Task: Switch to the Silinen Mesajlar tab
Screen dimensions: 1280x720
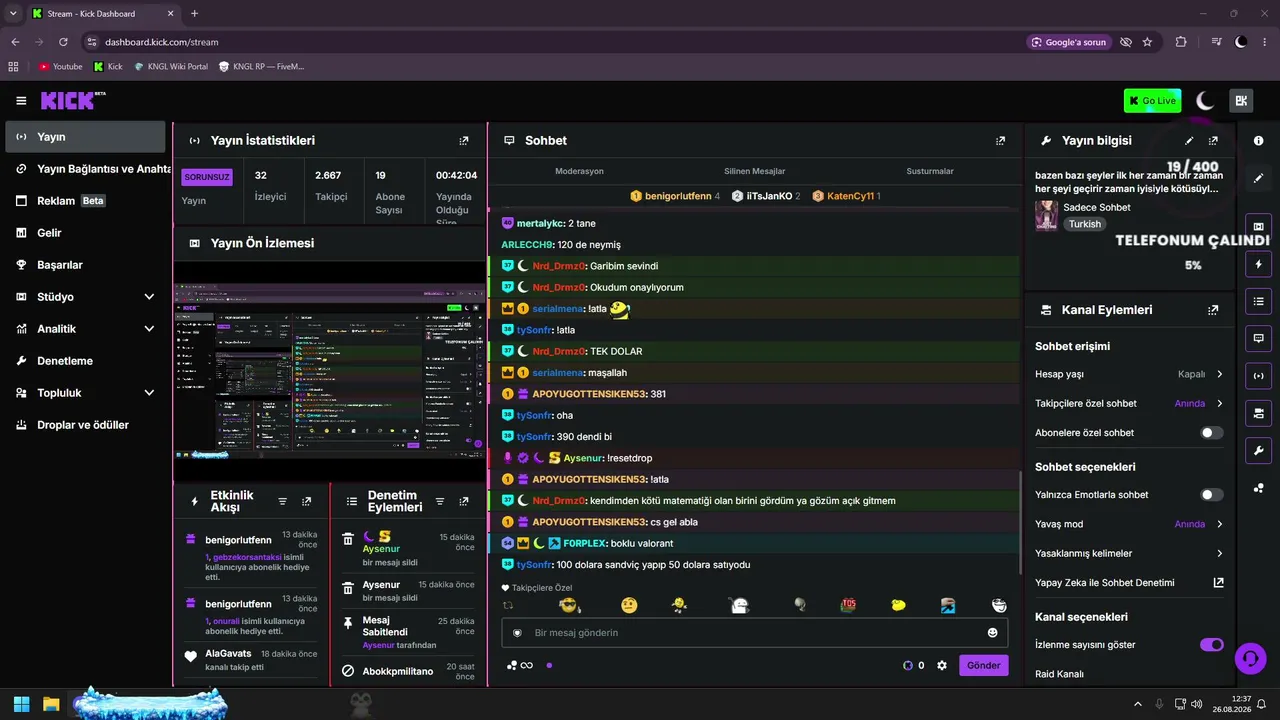Action: pos(755,171)
